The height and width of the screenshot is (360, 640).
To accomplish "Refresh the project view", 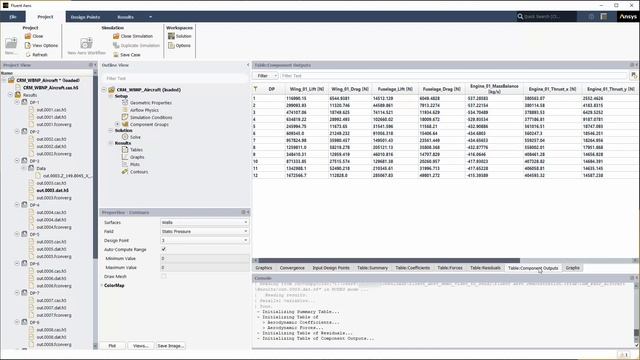I will click(36, 55).
